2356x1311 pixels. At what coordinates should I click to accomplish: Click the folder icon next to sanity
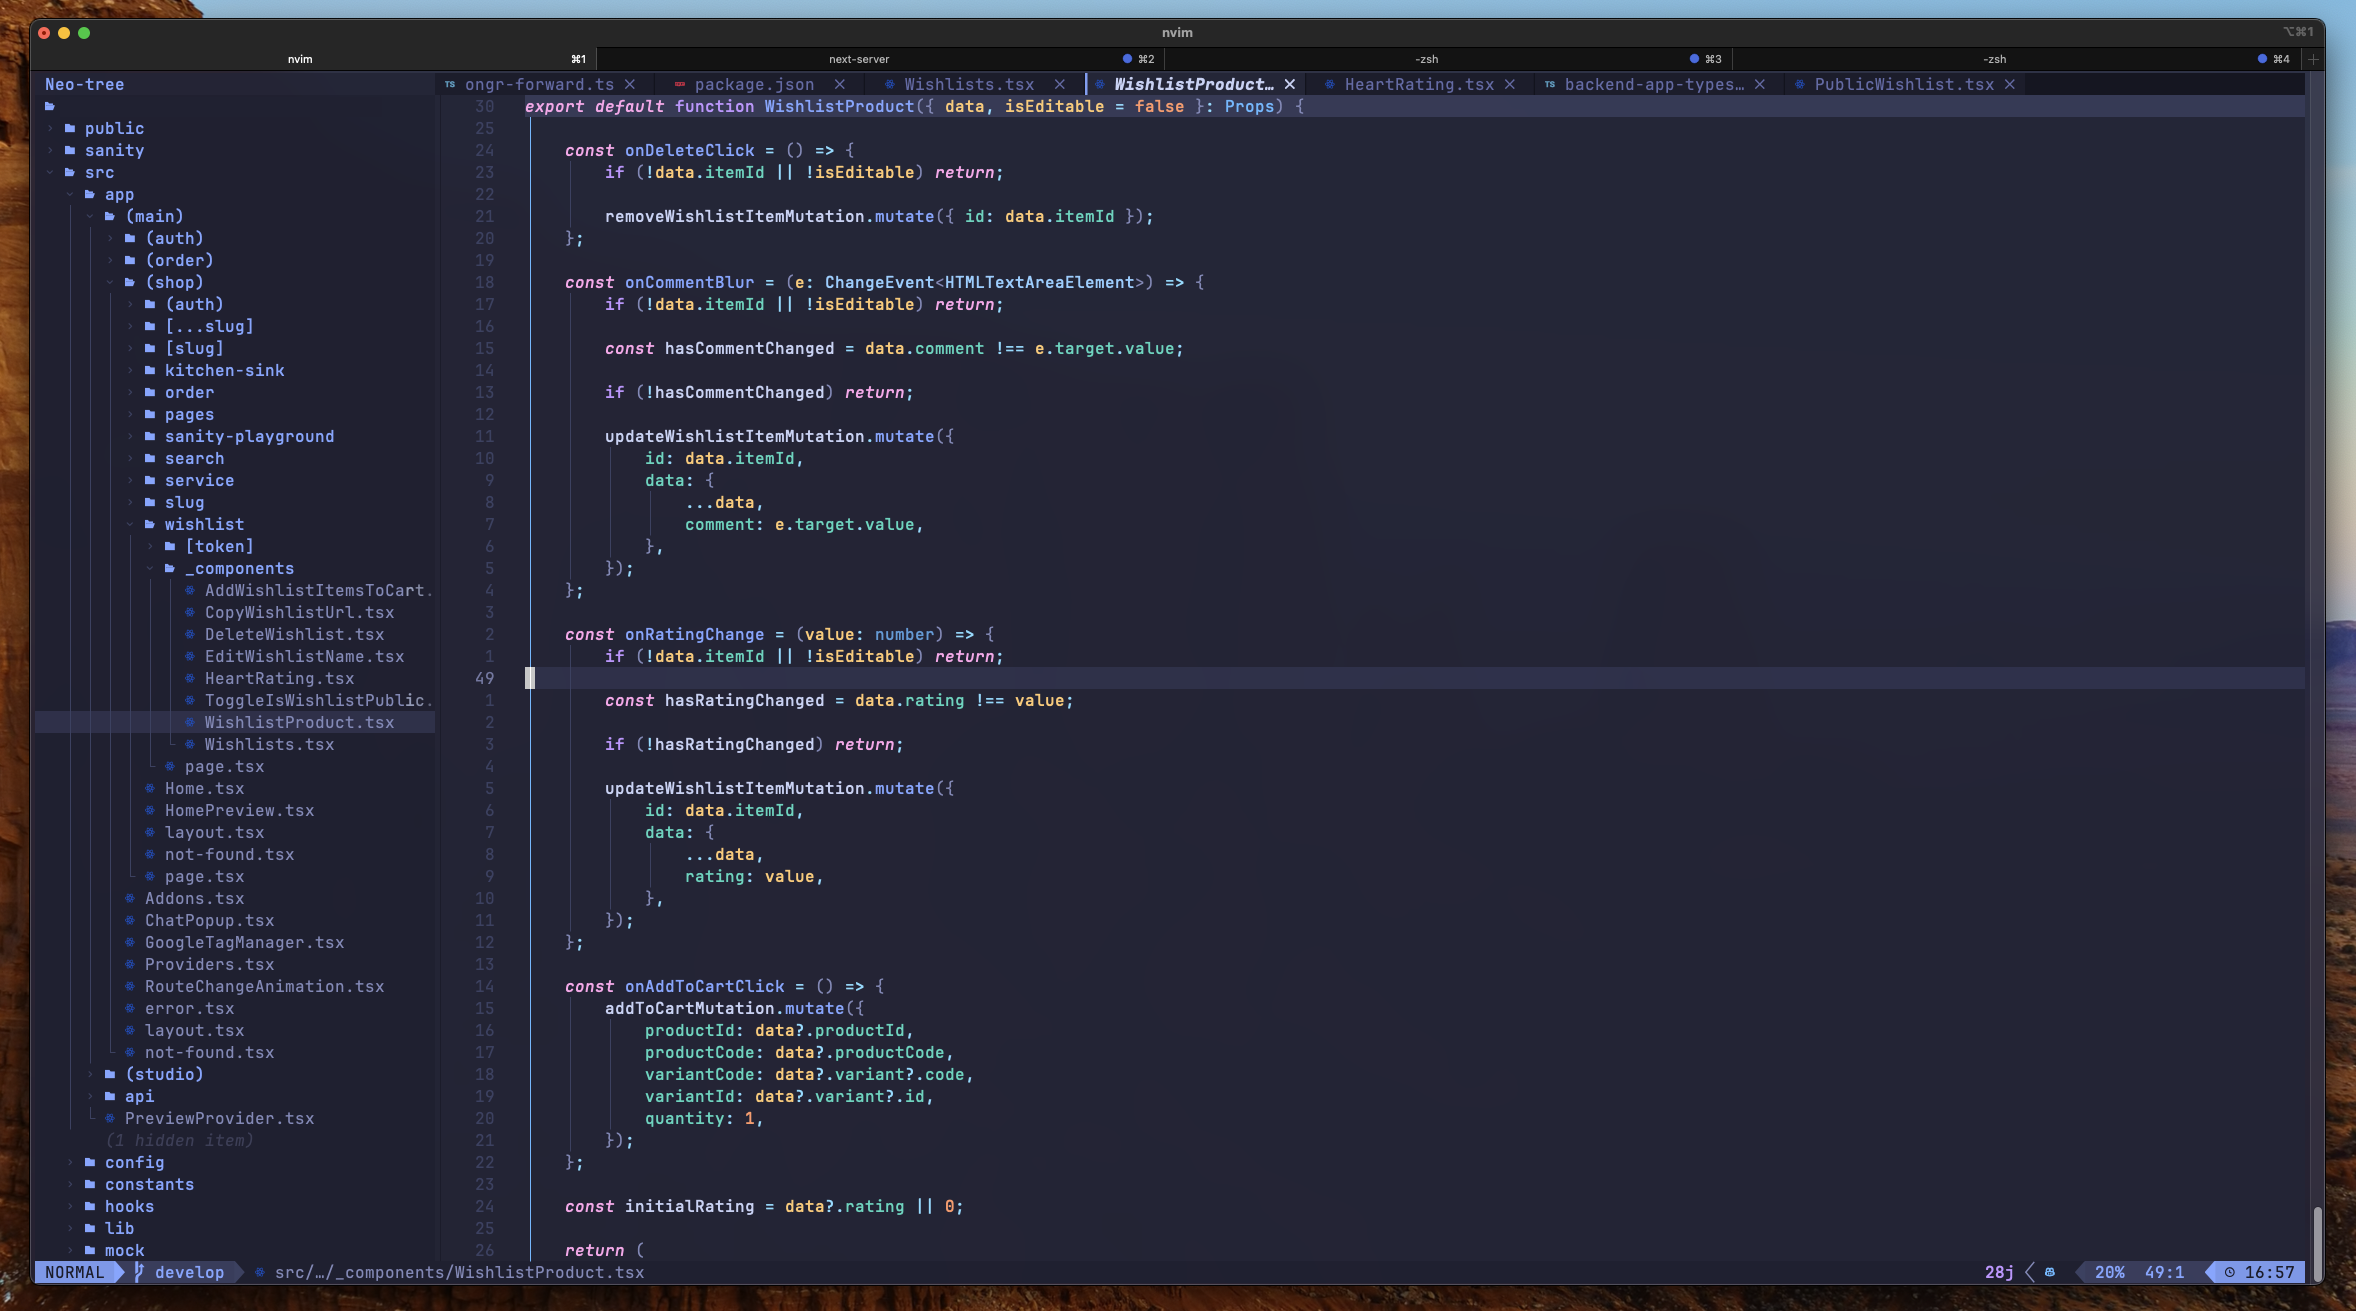tap(70, 150)
